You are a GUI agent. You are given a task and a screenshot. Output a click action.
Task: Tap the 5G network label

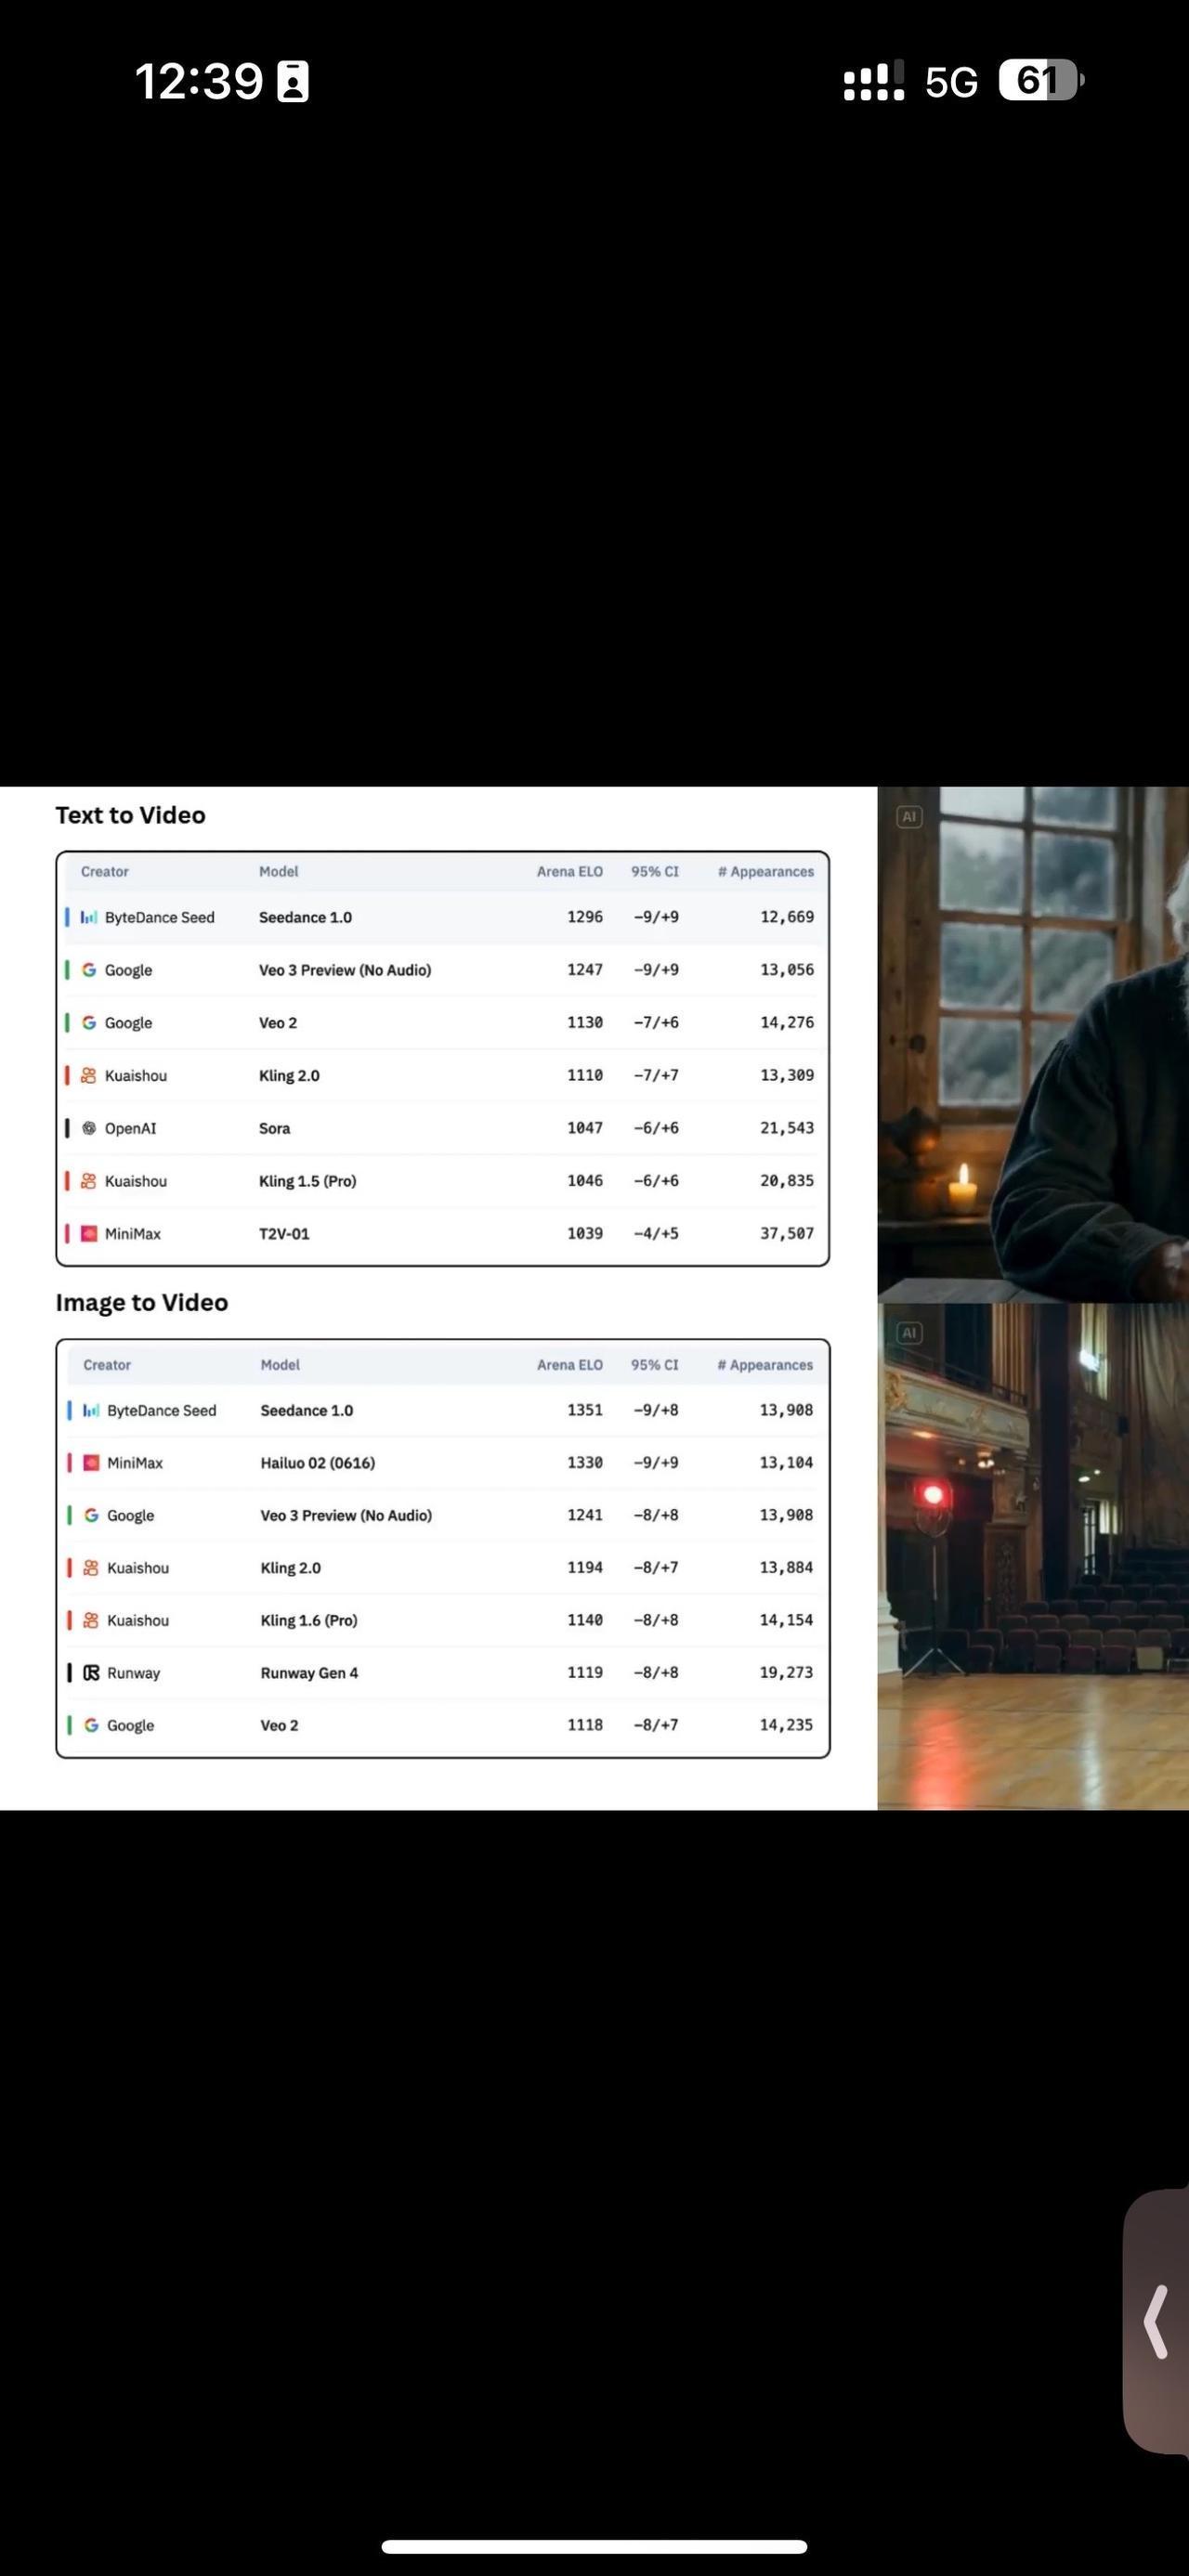(x=951, y=82)
